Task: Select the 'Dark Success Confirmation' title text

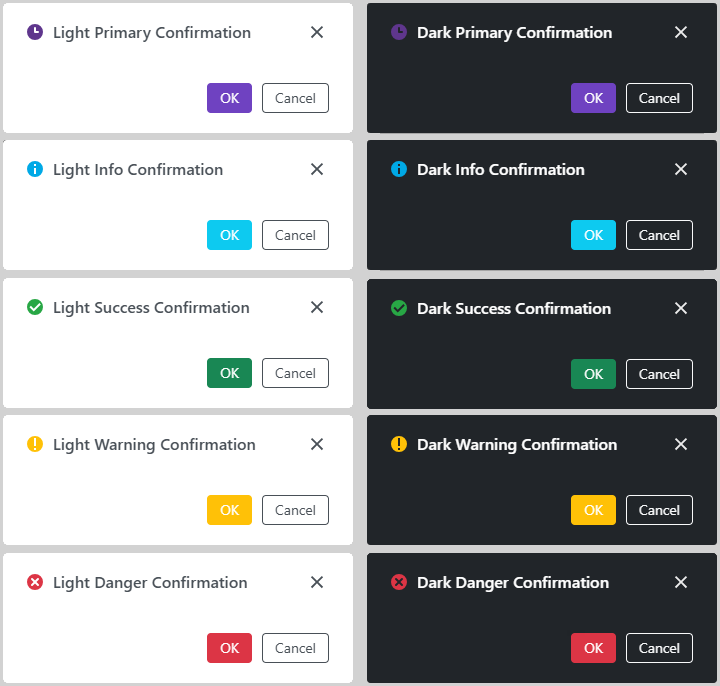Action: tap(514, 309)
